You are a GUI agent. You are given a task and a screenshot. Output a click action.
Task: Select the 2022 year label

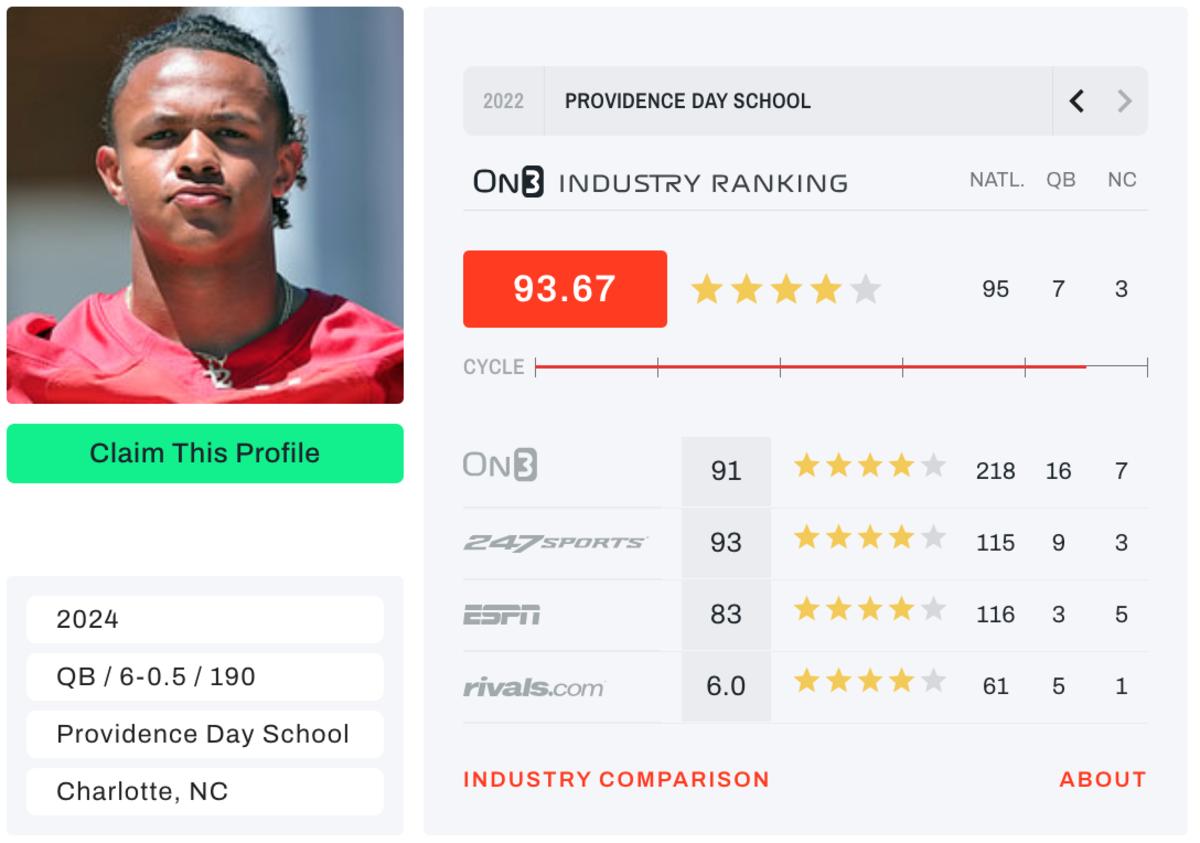tap(503, 101)
